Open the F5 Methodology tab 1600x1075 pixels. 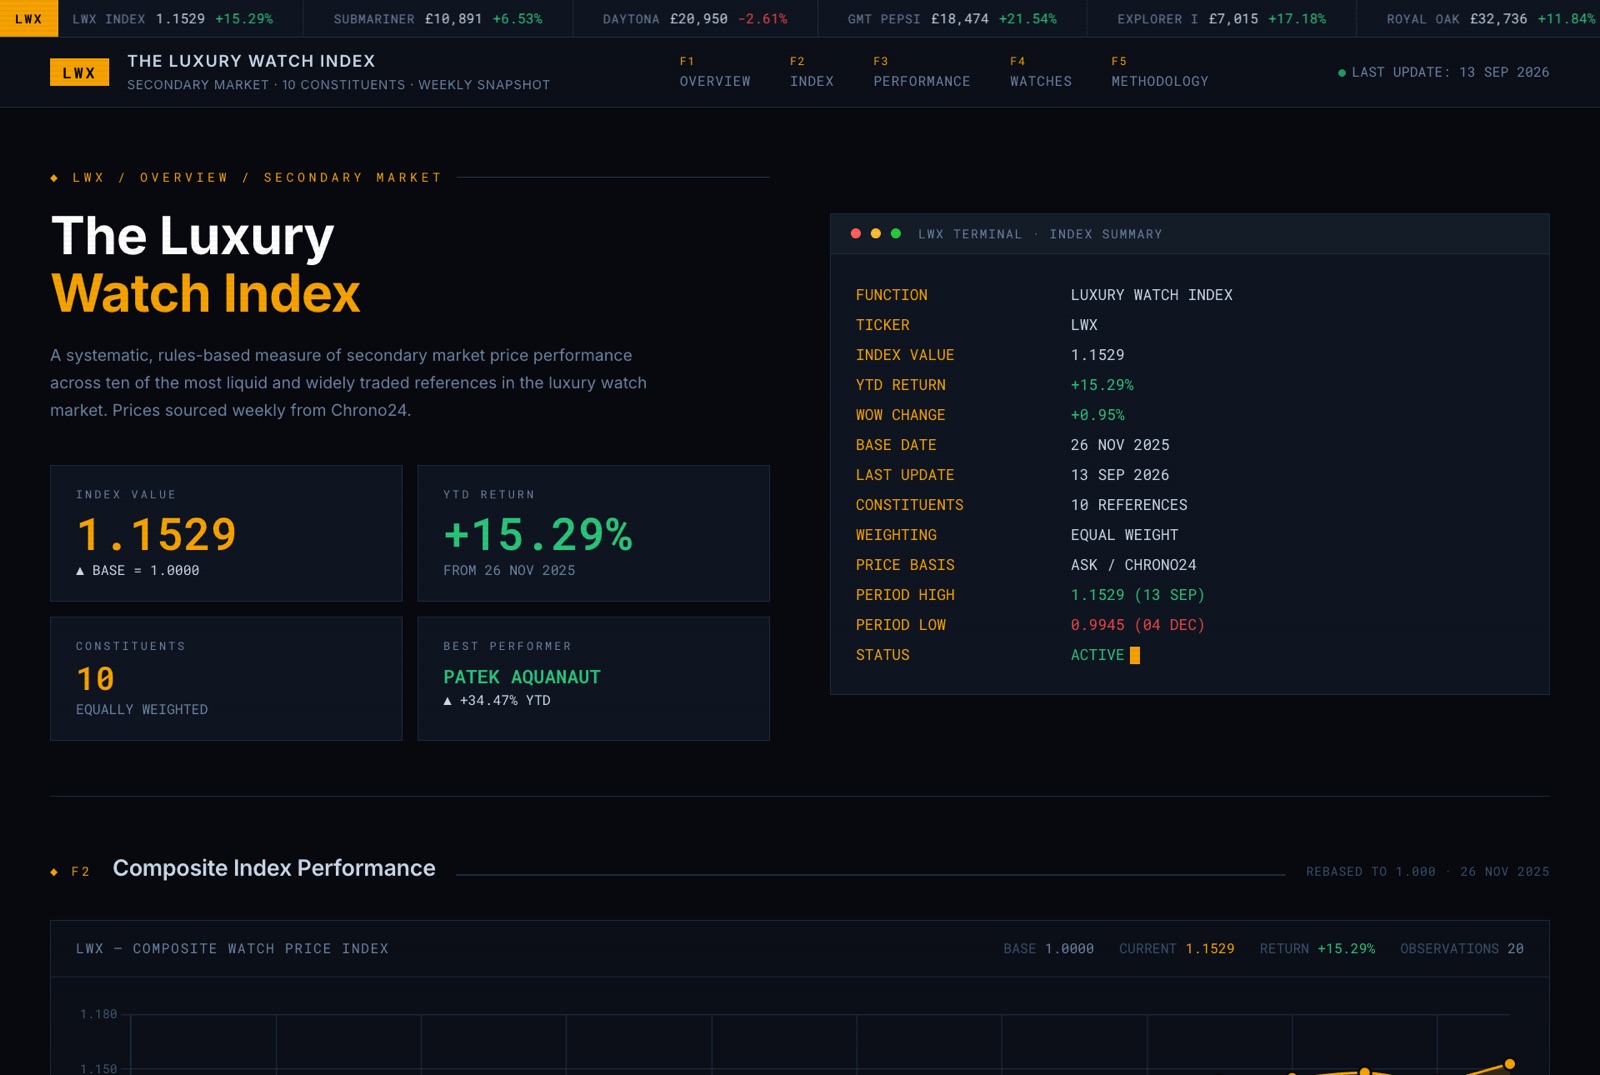click(1160, 72)
